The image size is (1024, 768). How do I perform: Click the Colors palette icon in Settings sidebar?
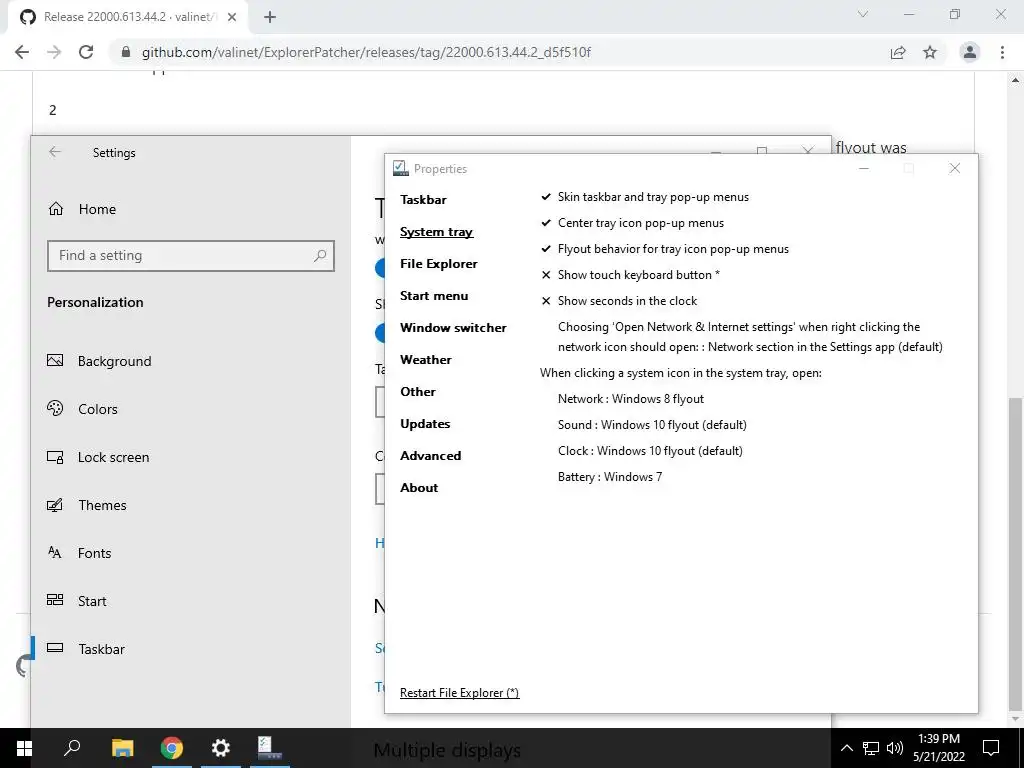pyautogui.click(x=55, y=408)
